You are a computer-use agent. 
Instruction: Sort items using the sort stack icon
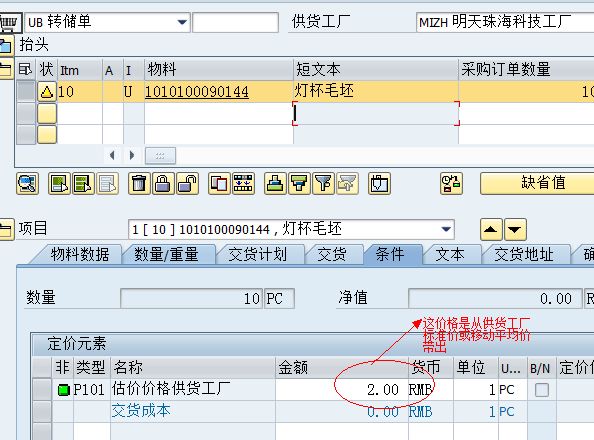275,184
